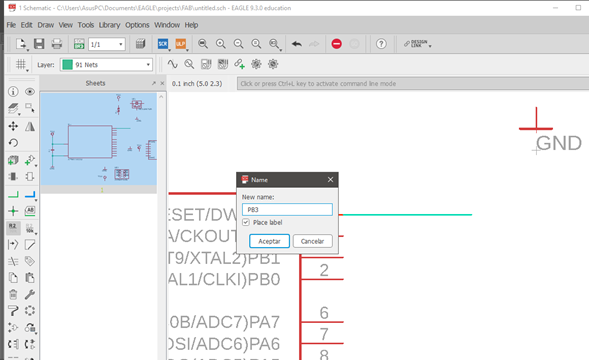This screenshot has height=360, width=589.
Task: Open the CAM processor icon
Action: (x=140, y=44)
